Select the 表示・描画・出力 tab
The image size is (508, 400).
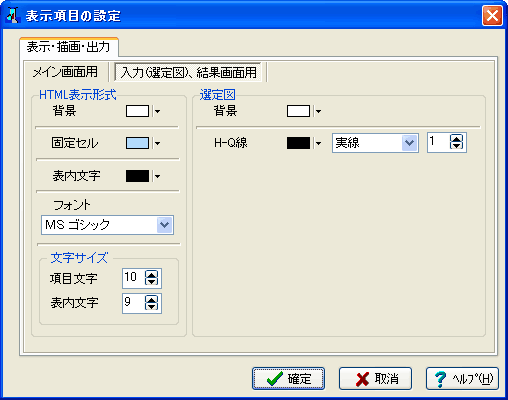(68, 47)
